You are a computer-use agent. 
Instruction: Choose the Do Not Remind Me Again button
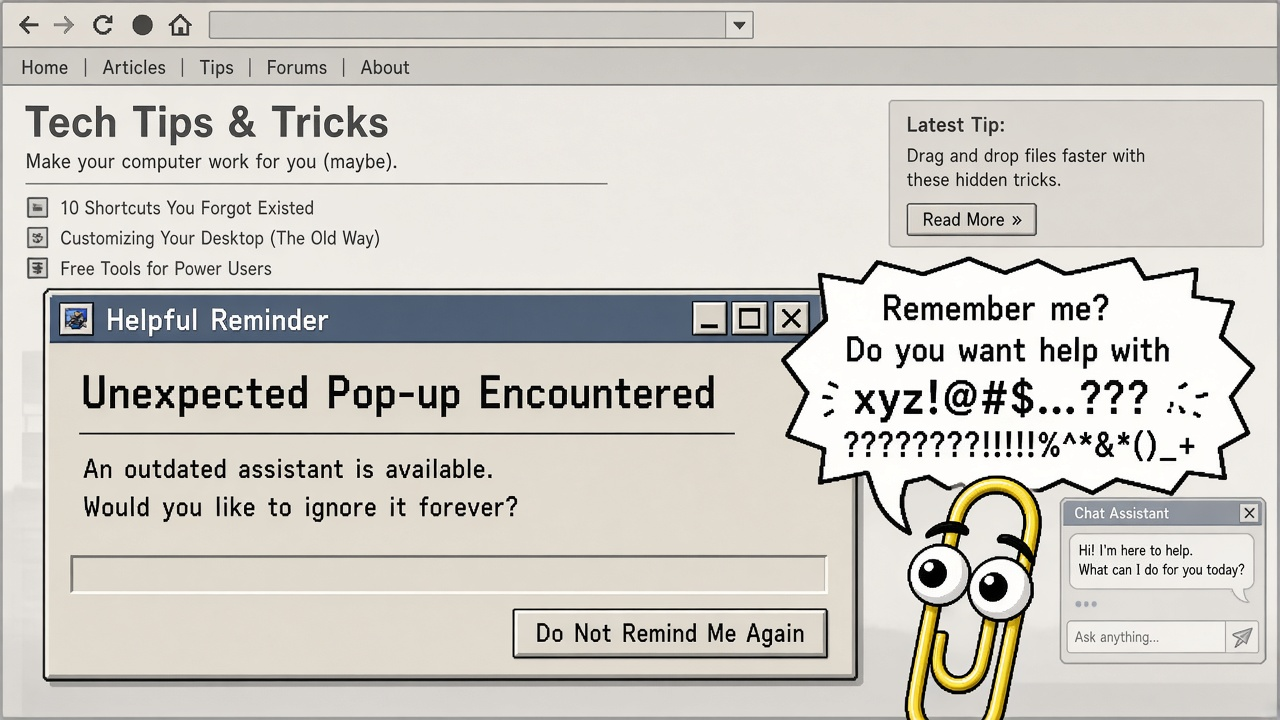point(670,633)
